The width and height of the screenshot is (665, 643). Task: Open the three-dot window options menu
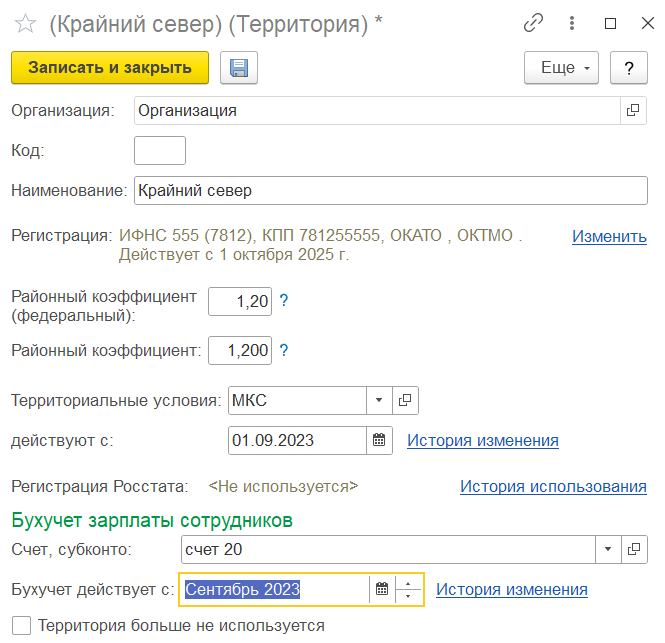pyautogui.click(x=572, y=23)
